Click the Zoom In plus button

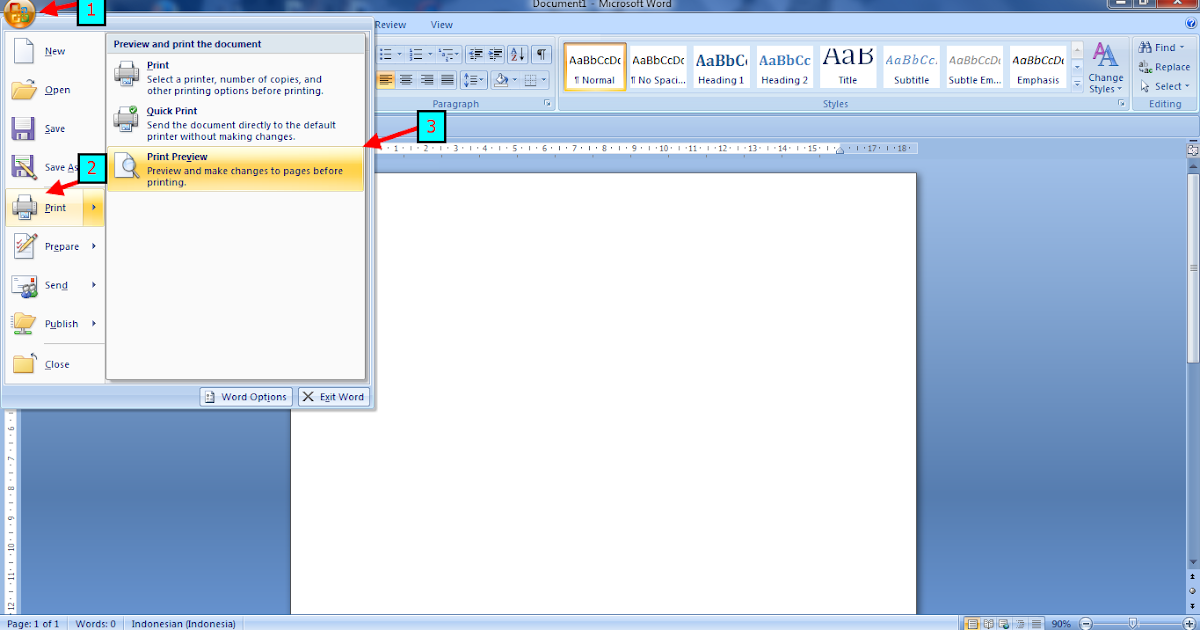(1189, 623)
